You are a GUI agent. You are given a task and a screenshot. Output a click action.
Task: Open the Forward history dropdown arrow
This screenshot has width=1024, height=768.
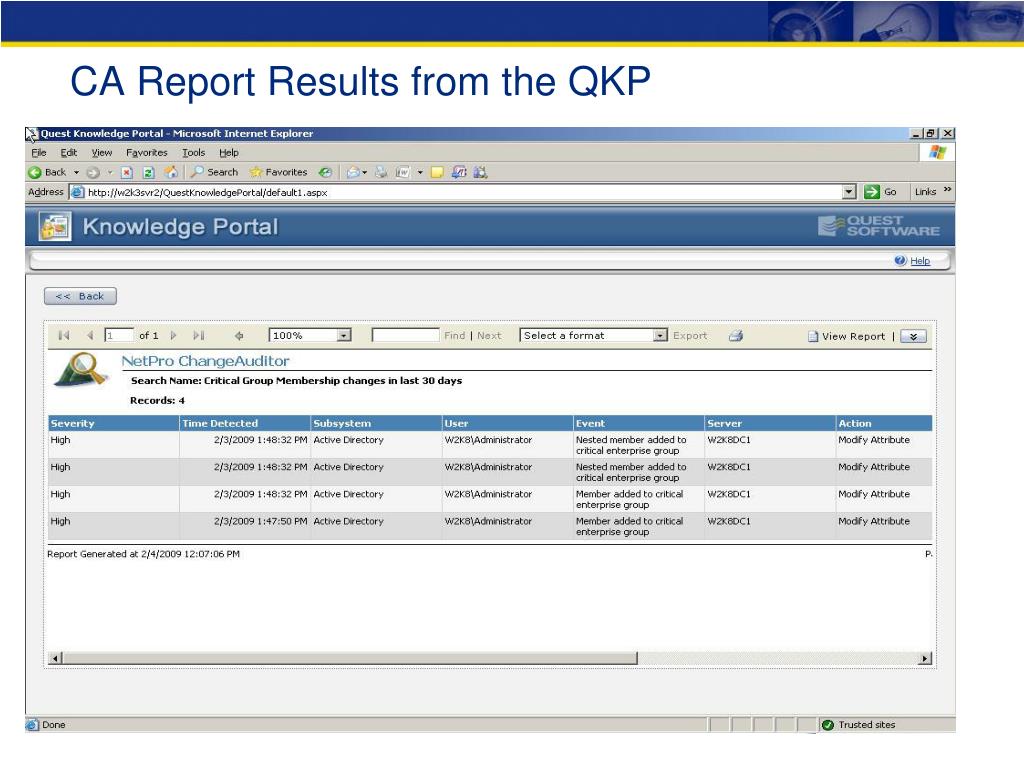coord(110,172)
